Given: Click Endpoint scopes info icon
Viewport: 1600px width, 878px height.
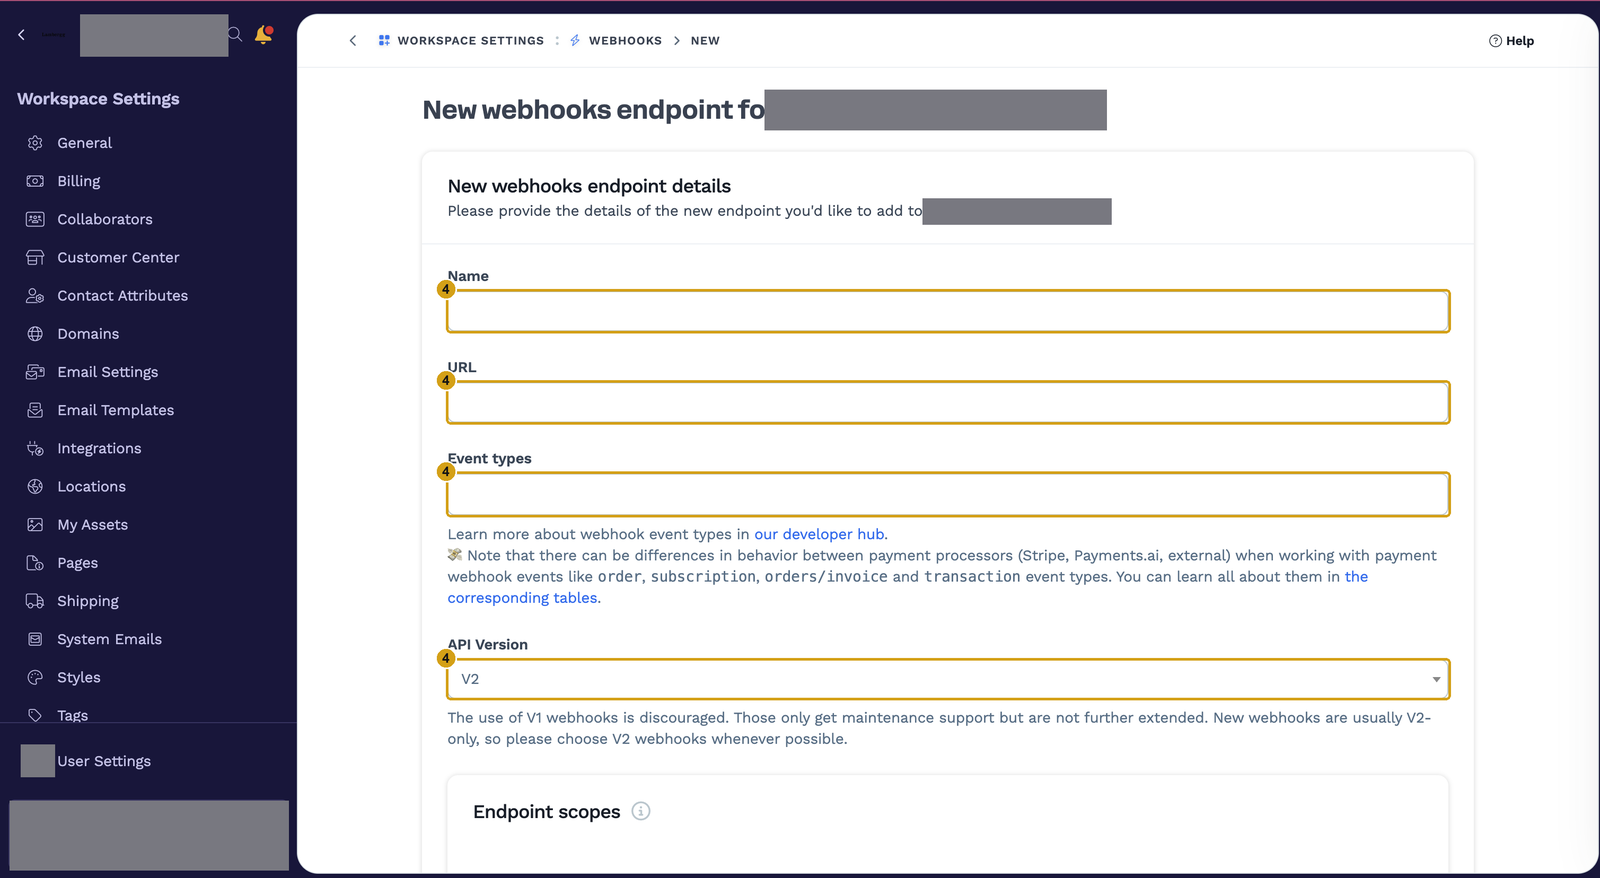Looking at the screenshot, I should click(x=641, y=811).
